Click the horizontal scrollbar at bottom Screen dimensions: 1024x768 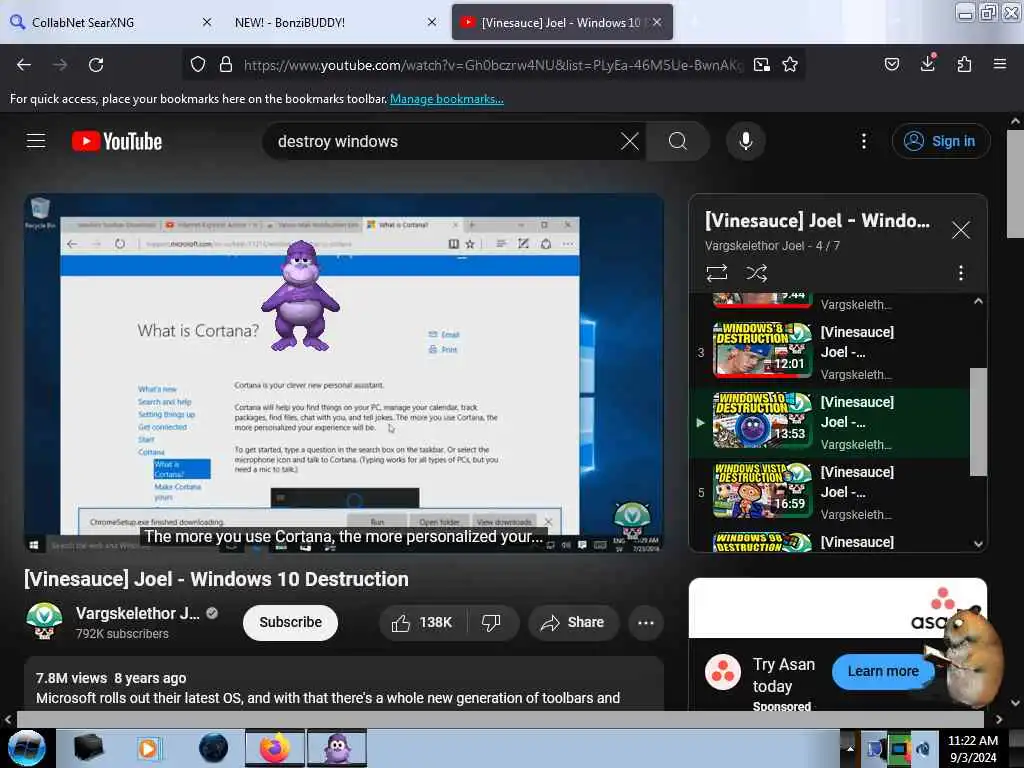pos(500,719)
